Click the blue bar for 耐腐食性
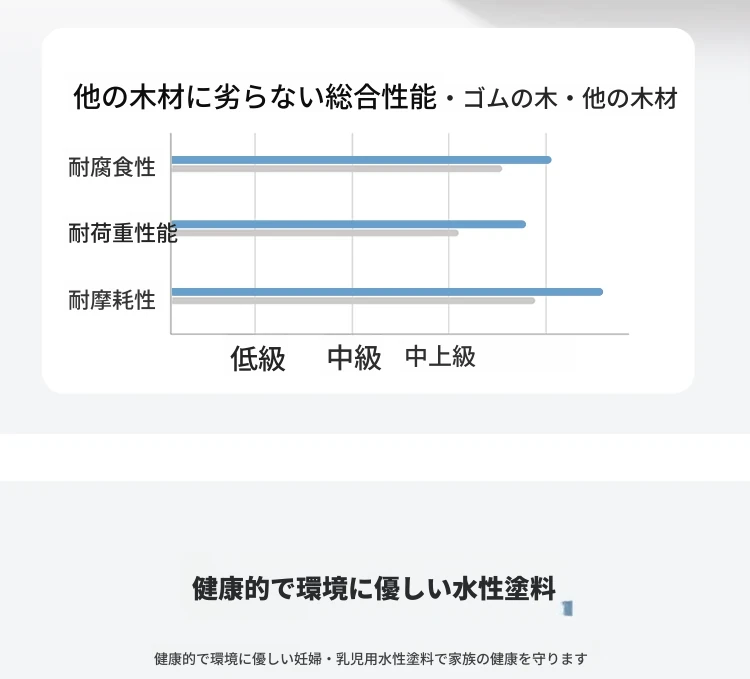Screen dimensions: 750x679 pyautogui.click(x=362, y=160)
